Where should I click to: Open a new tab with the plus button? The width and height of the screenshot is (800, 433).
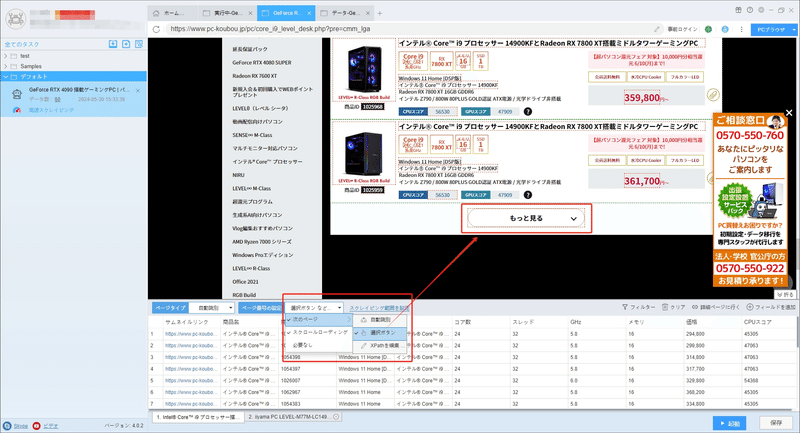380,13
